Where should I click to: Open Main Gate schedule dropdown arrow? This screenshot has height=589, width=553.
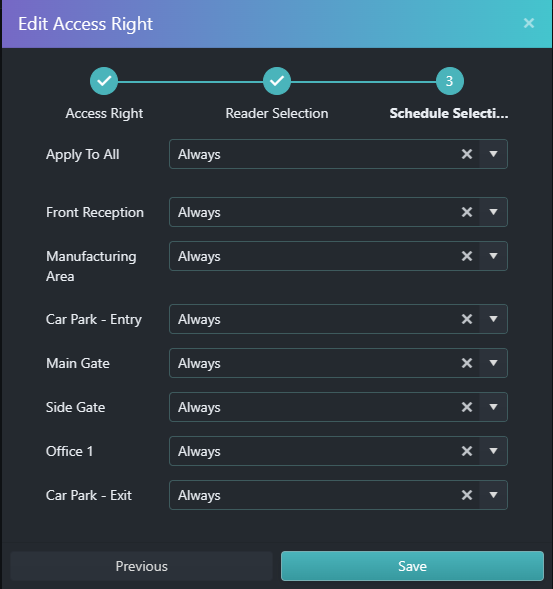pyautogui.click(x=493, y=363)
